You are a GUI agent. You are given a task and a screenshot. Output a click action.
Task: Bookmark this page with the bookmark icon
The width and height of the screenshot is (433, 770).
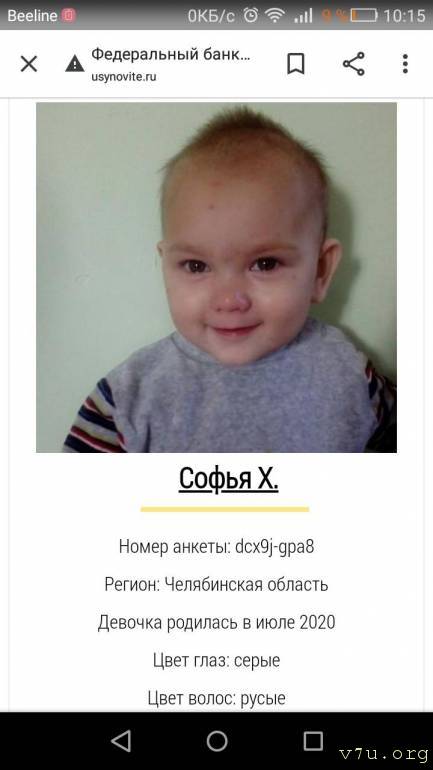(x=296, y=64)
